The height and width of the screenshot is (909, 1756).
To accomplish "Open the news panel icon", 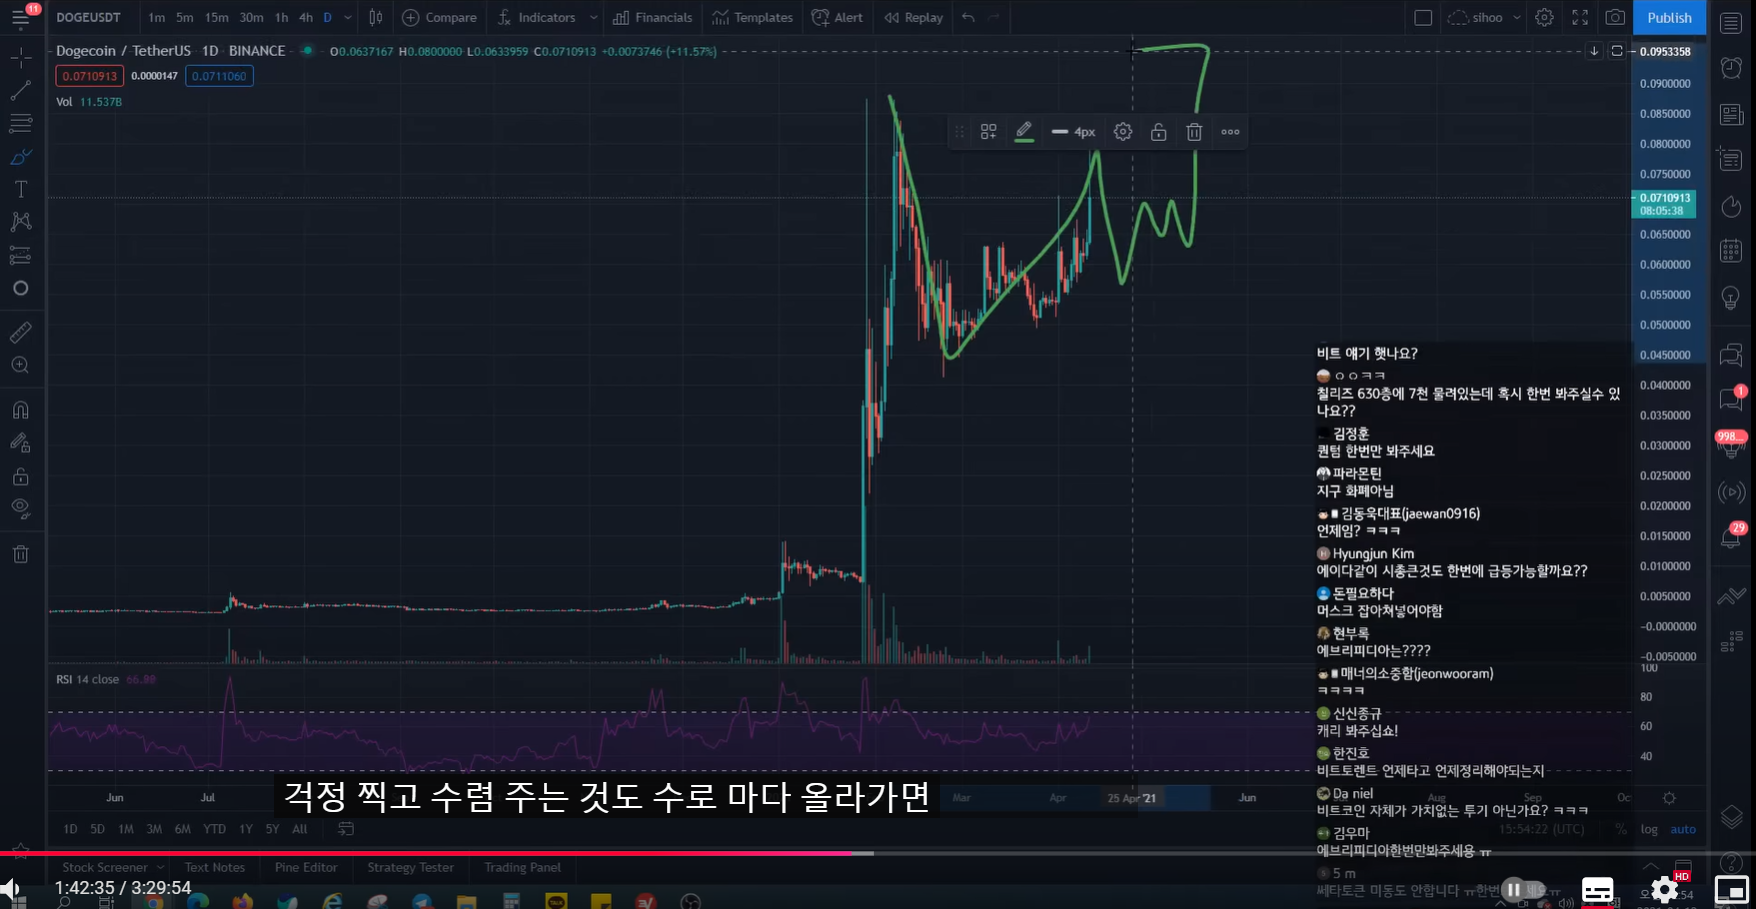I will pos(1731,114).
